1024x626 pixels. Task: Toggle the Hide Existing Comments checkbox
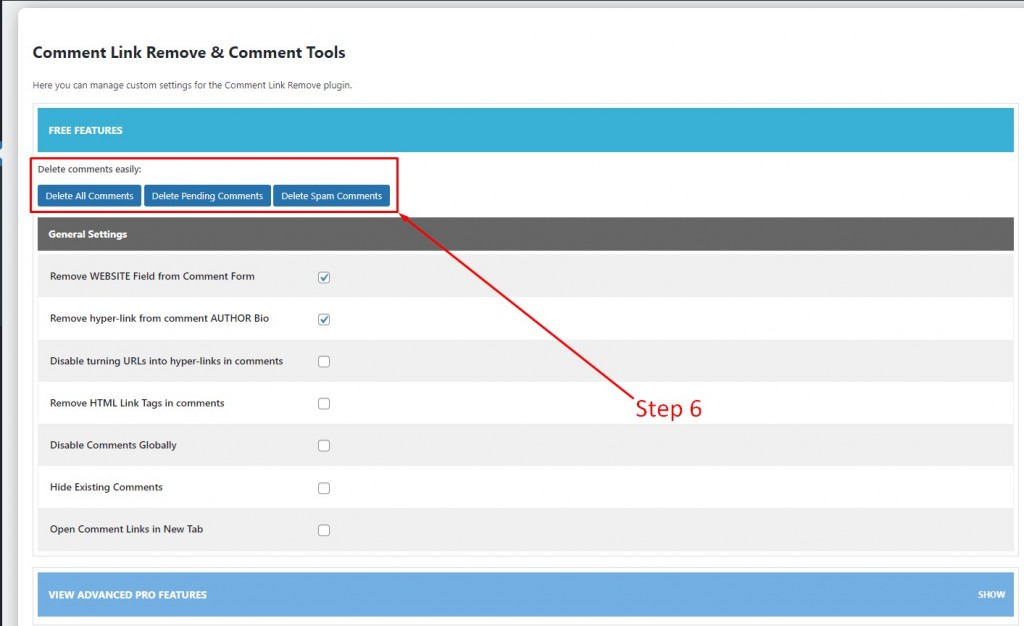tap(324, 488)
